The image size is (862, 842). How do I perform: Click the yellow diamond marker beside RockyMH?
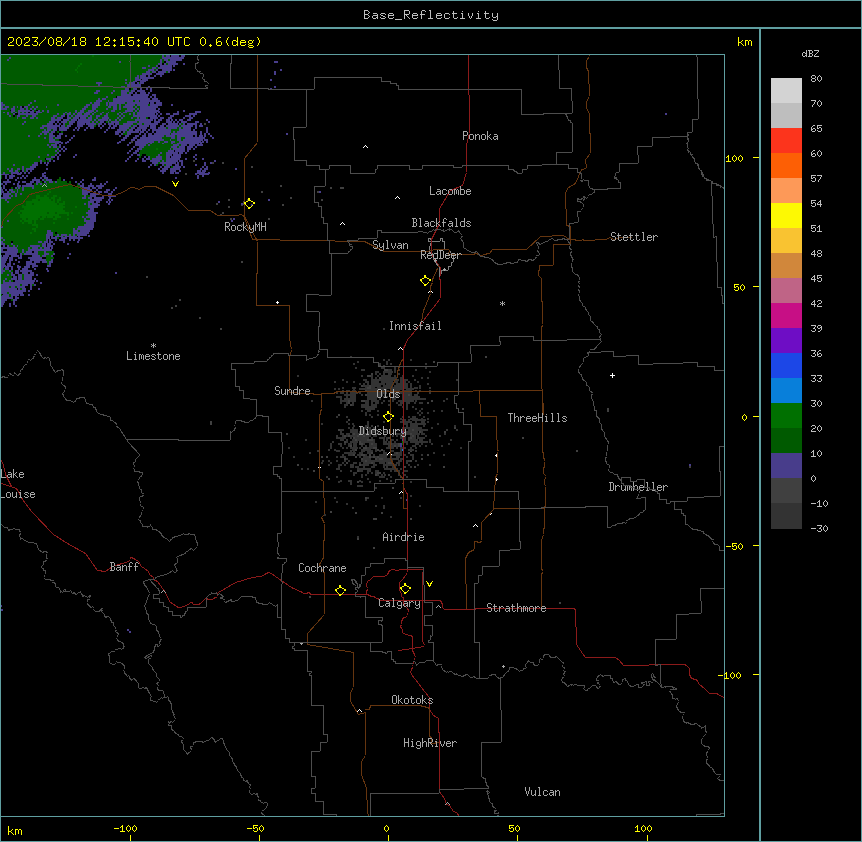tap(249, 204)
